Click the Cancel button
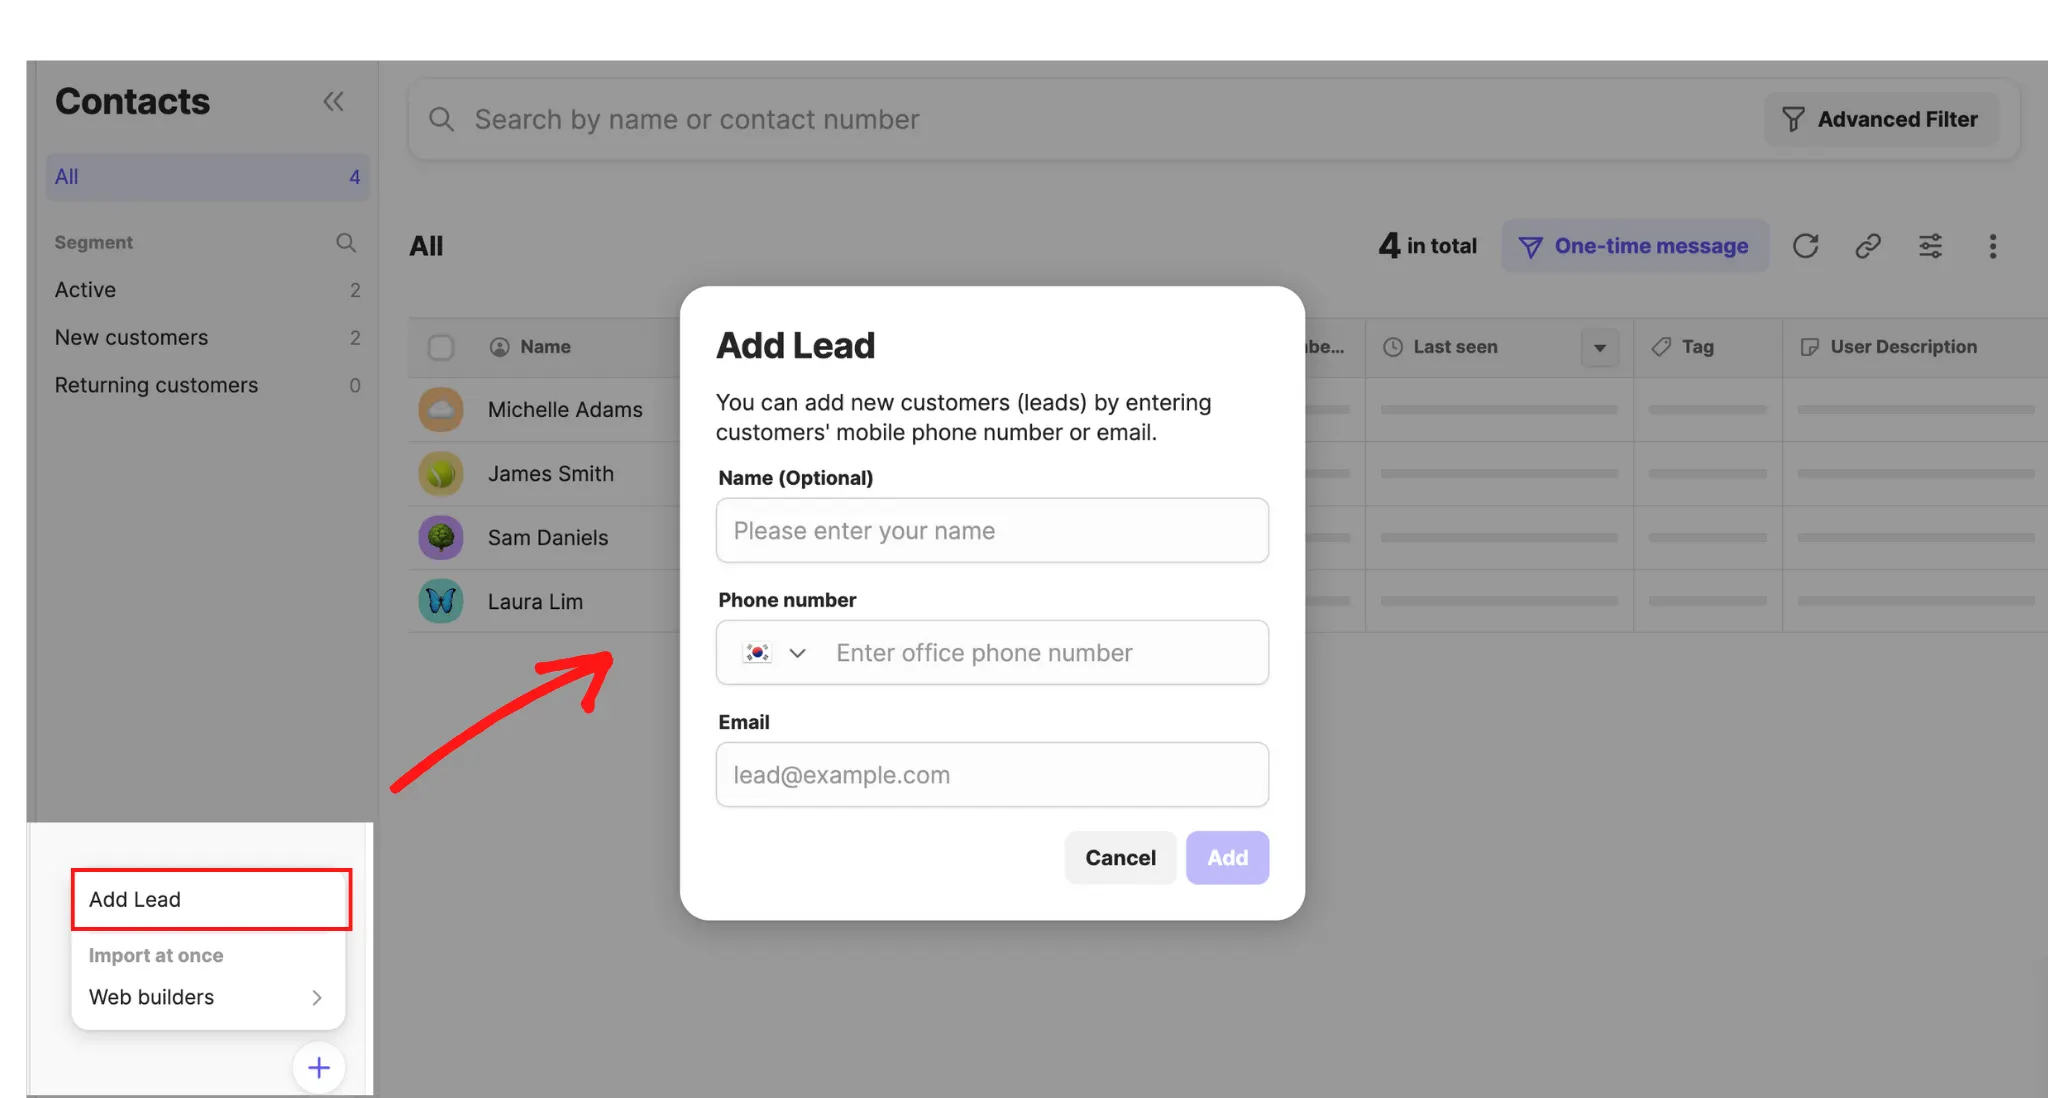This screenshot has width=2048, height=1098. point(1120,858)
